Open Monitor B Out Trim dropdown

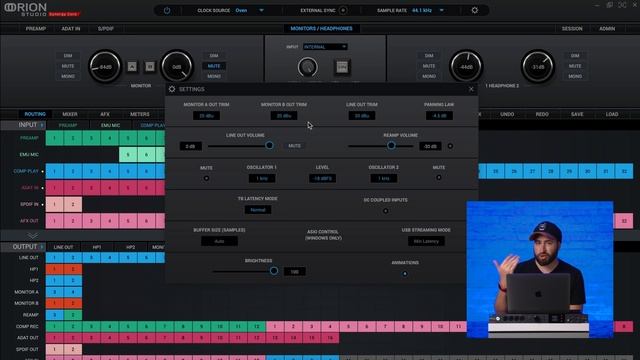click(284, 116)
